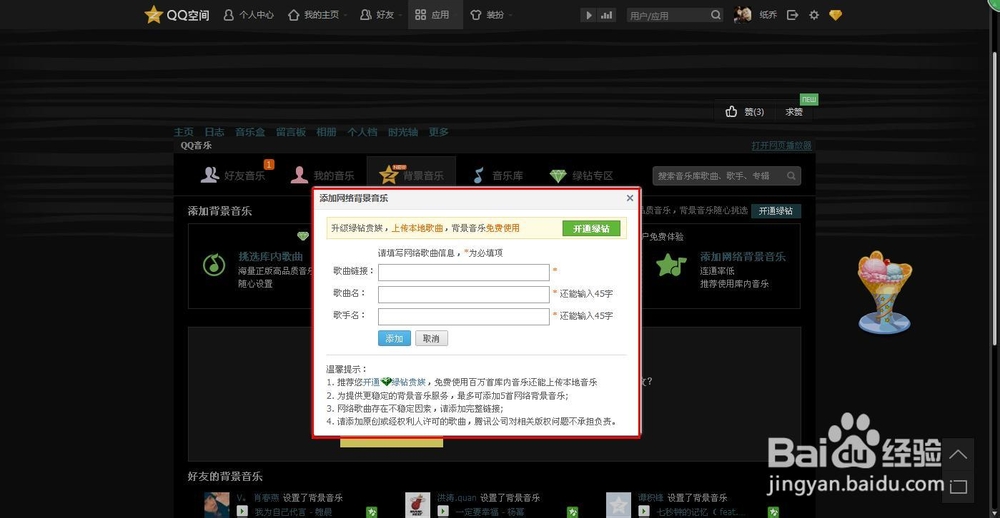
Task: Go to the 日志 navigation link
Action: [214, 132]
